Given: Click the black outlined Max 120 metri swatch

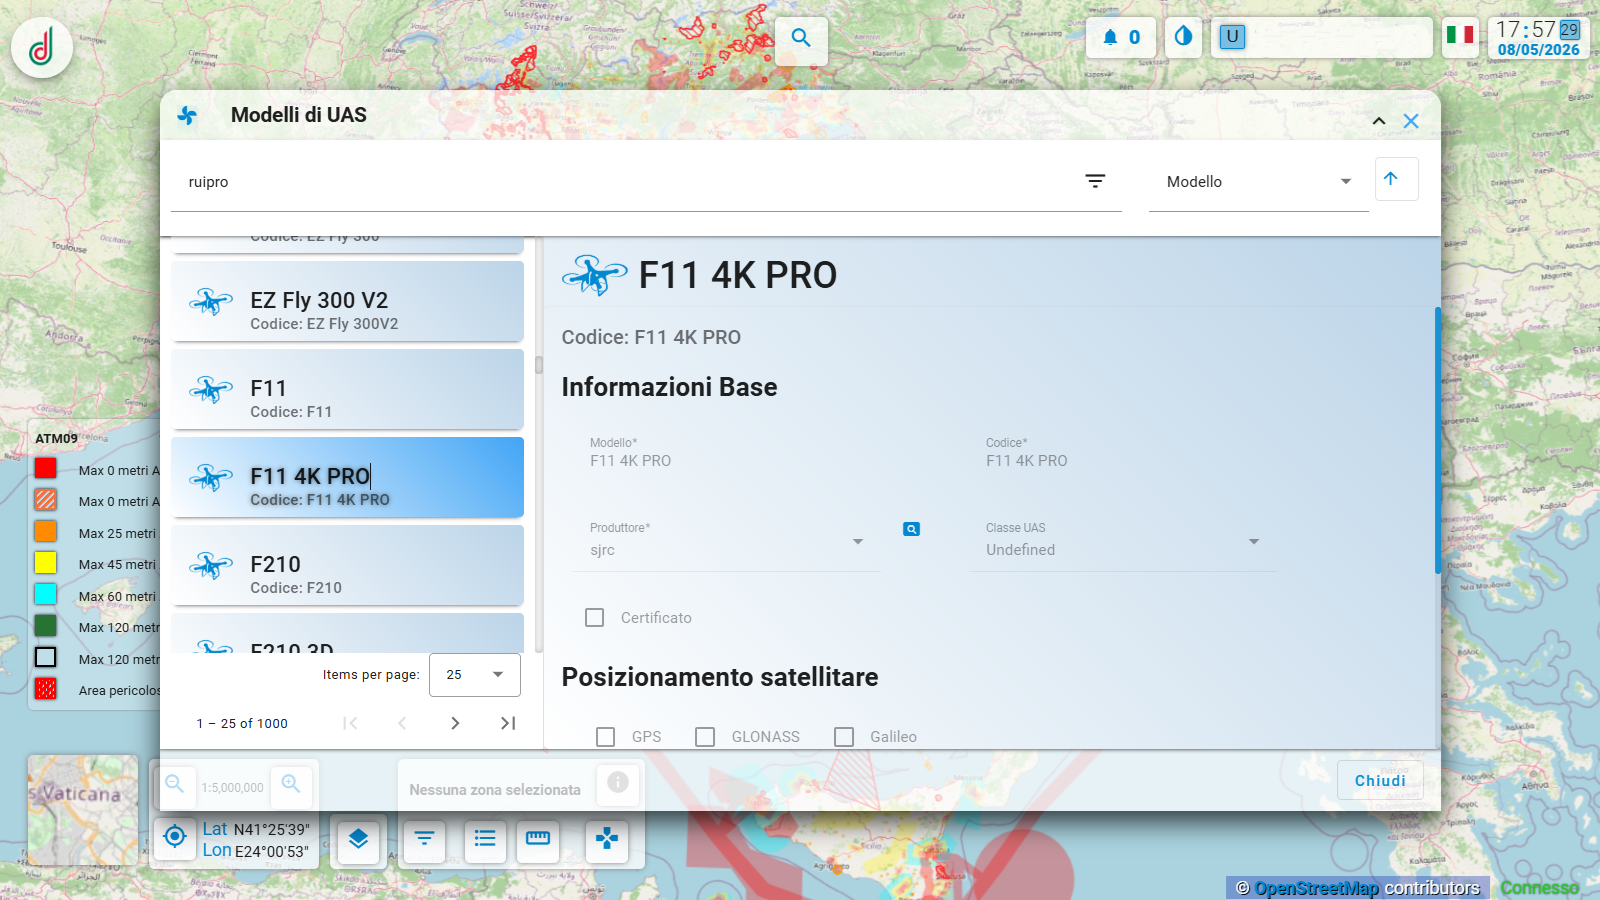Looking at the screenshot, I should (46, 657).
